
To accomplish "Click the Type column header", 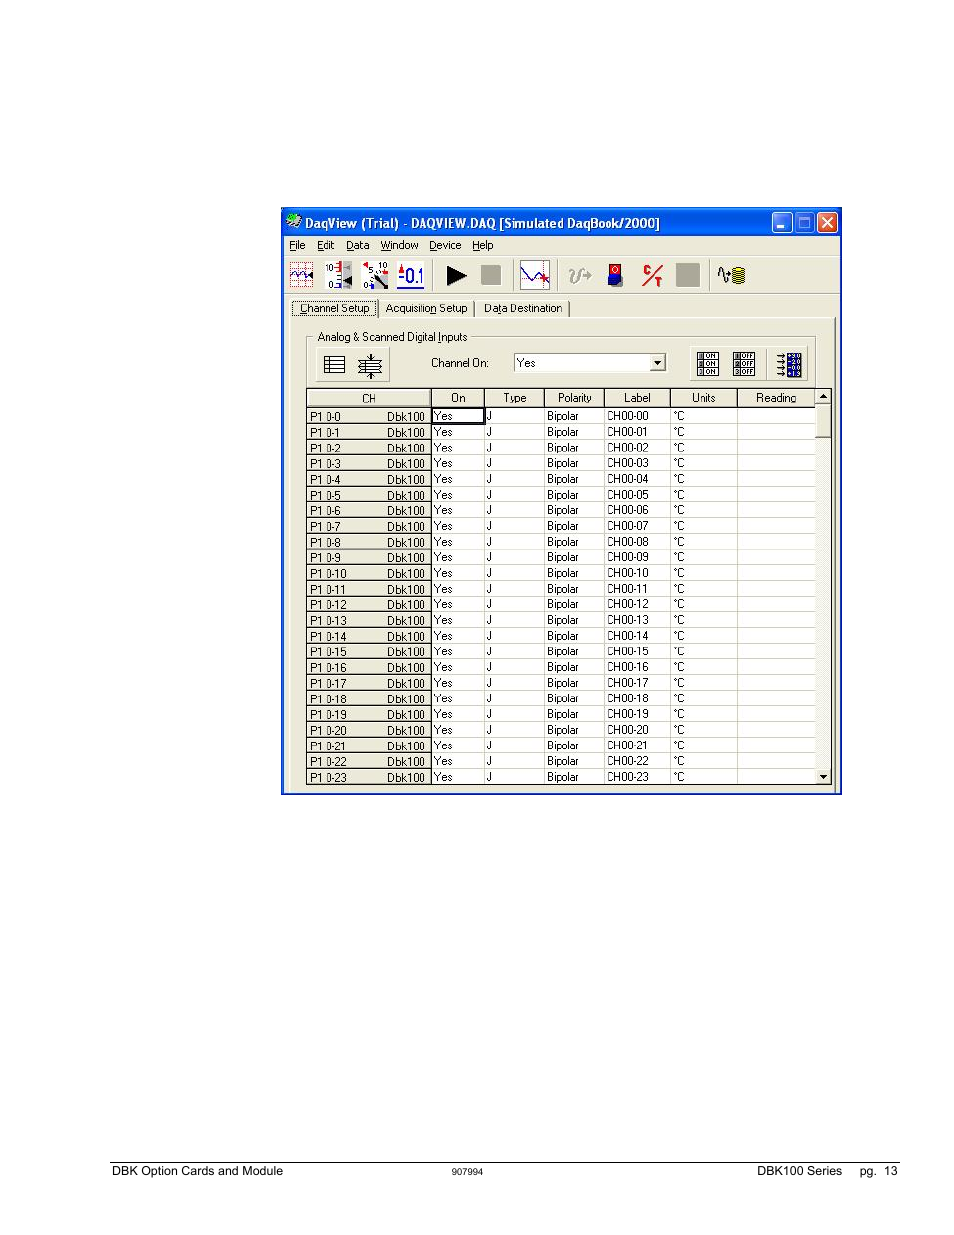I will [x=514, y=398].
